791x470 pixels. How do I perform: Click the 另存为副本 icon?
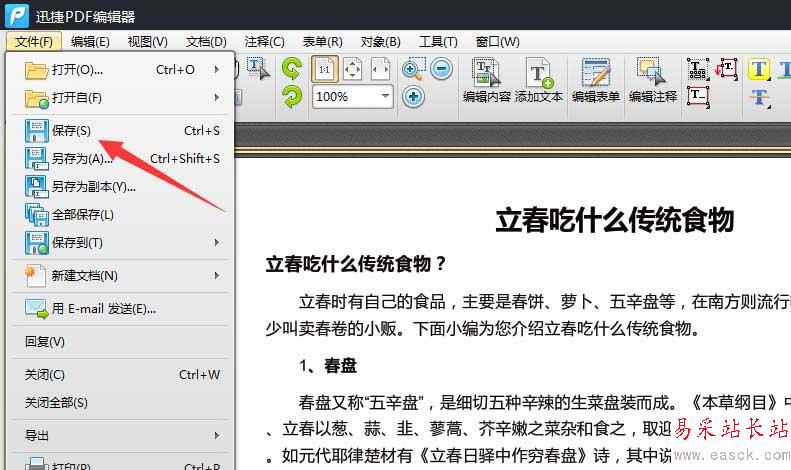click(x=37, y=187)
